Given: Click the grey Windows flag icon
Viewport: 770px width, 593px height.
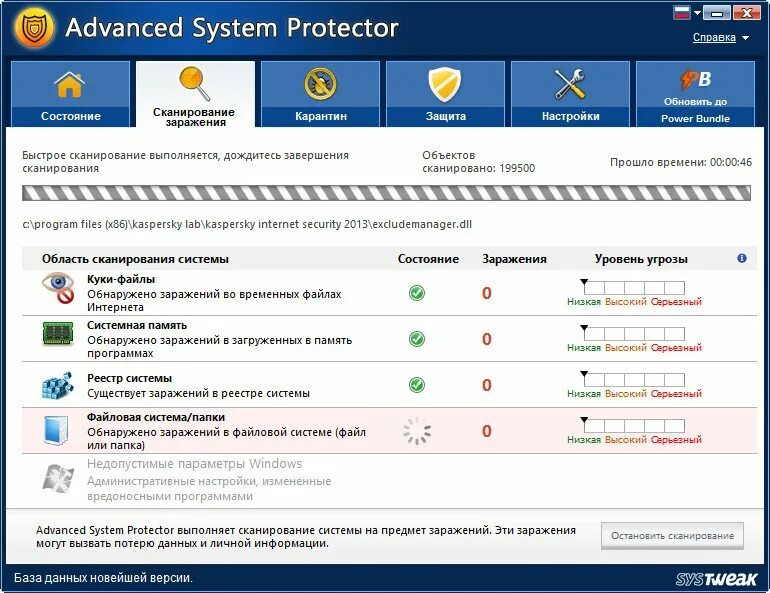Looking at the screenshot, I should coord(58,479).
